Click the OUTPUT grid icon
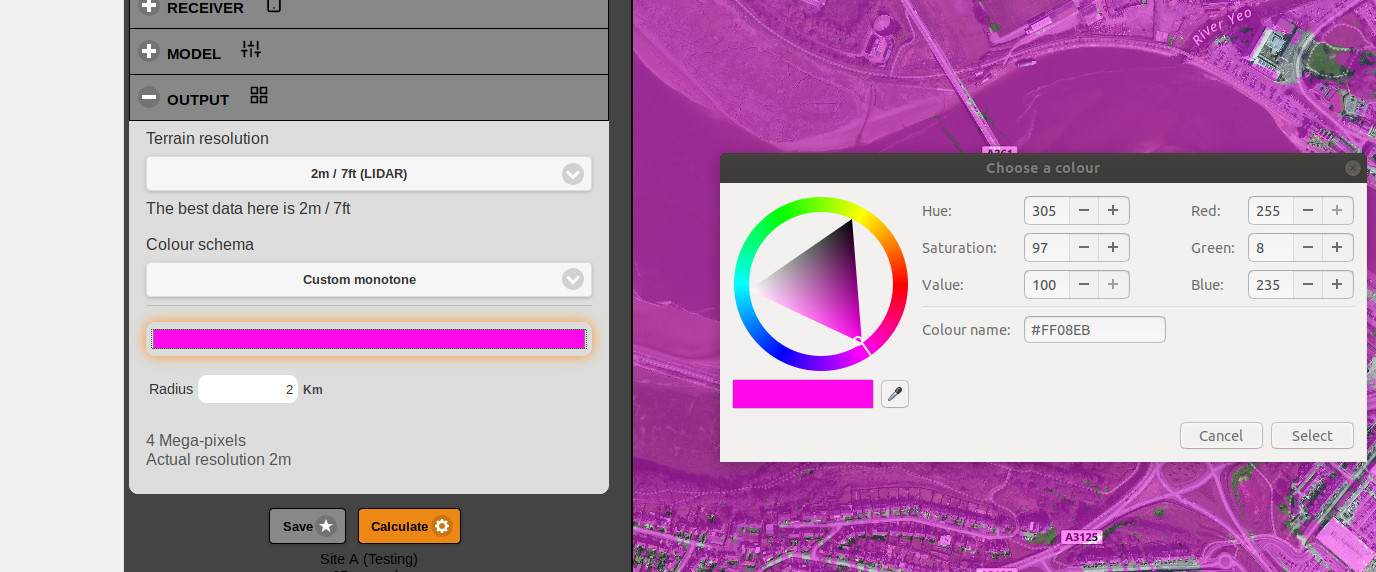 (x=259, y=96)
